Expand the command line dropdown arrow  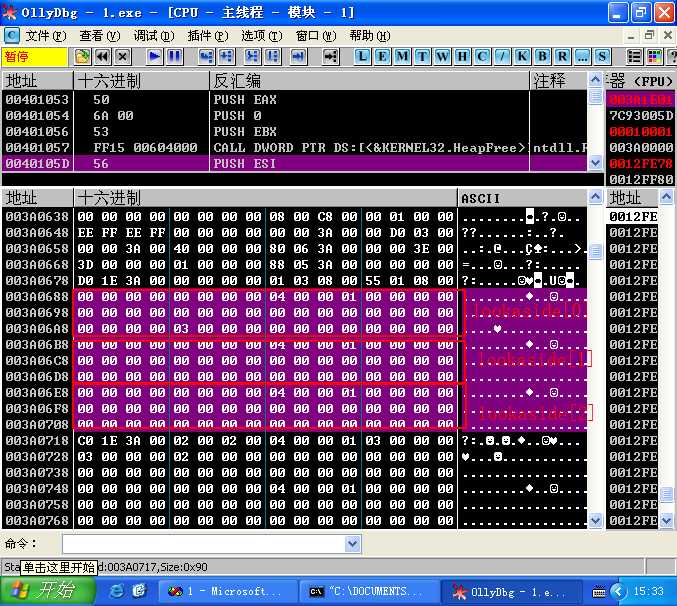point(353,544)
